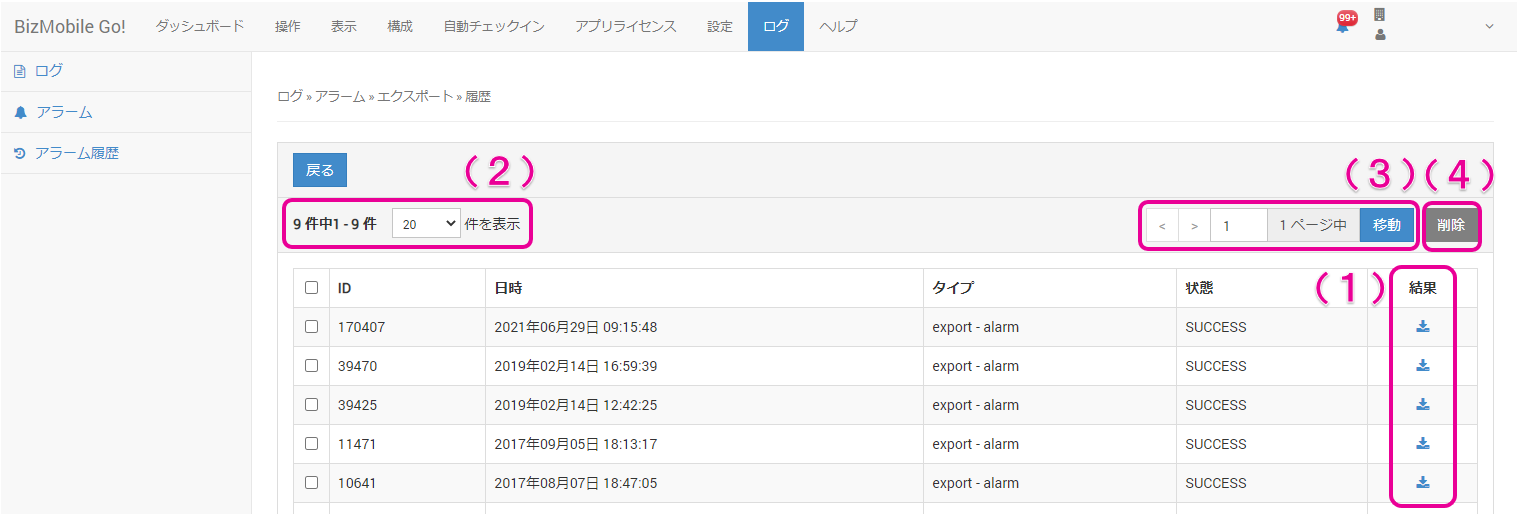Open the ダッシュボード menu item
Screen dimensions: 1519x517
pos(200,26)
